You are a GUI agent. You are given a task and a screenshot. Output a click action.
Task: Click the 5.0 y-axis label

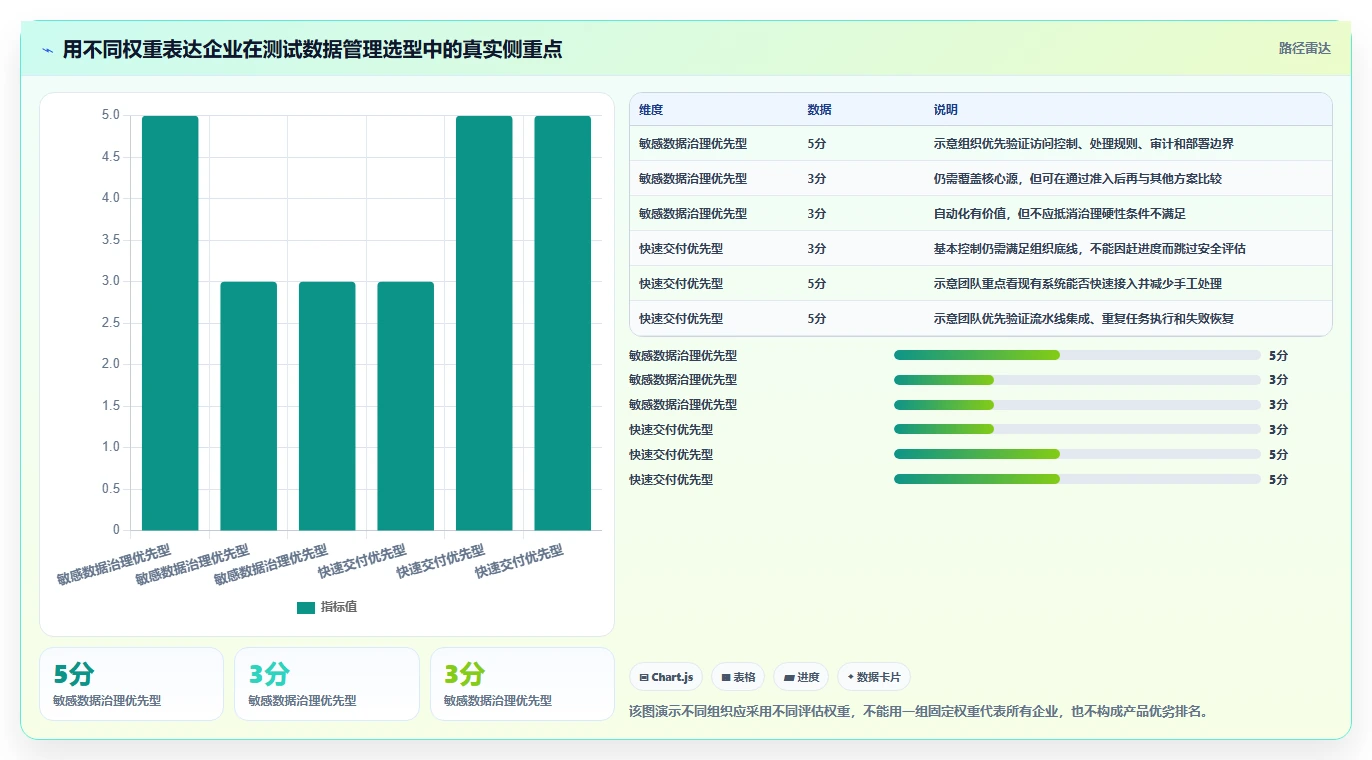point(110,115)
